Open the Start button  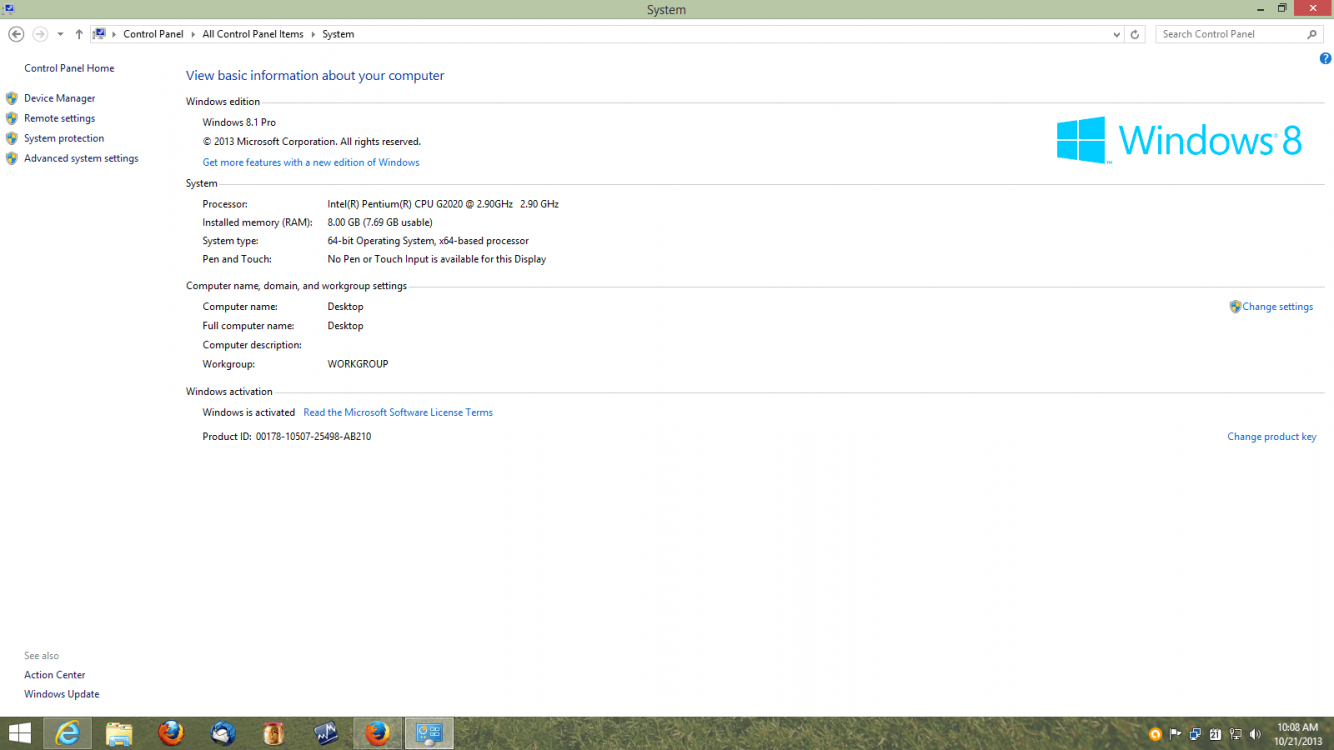click(19, 733)
